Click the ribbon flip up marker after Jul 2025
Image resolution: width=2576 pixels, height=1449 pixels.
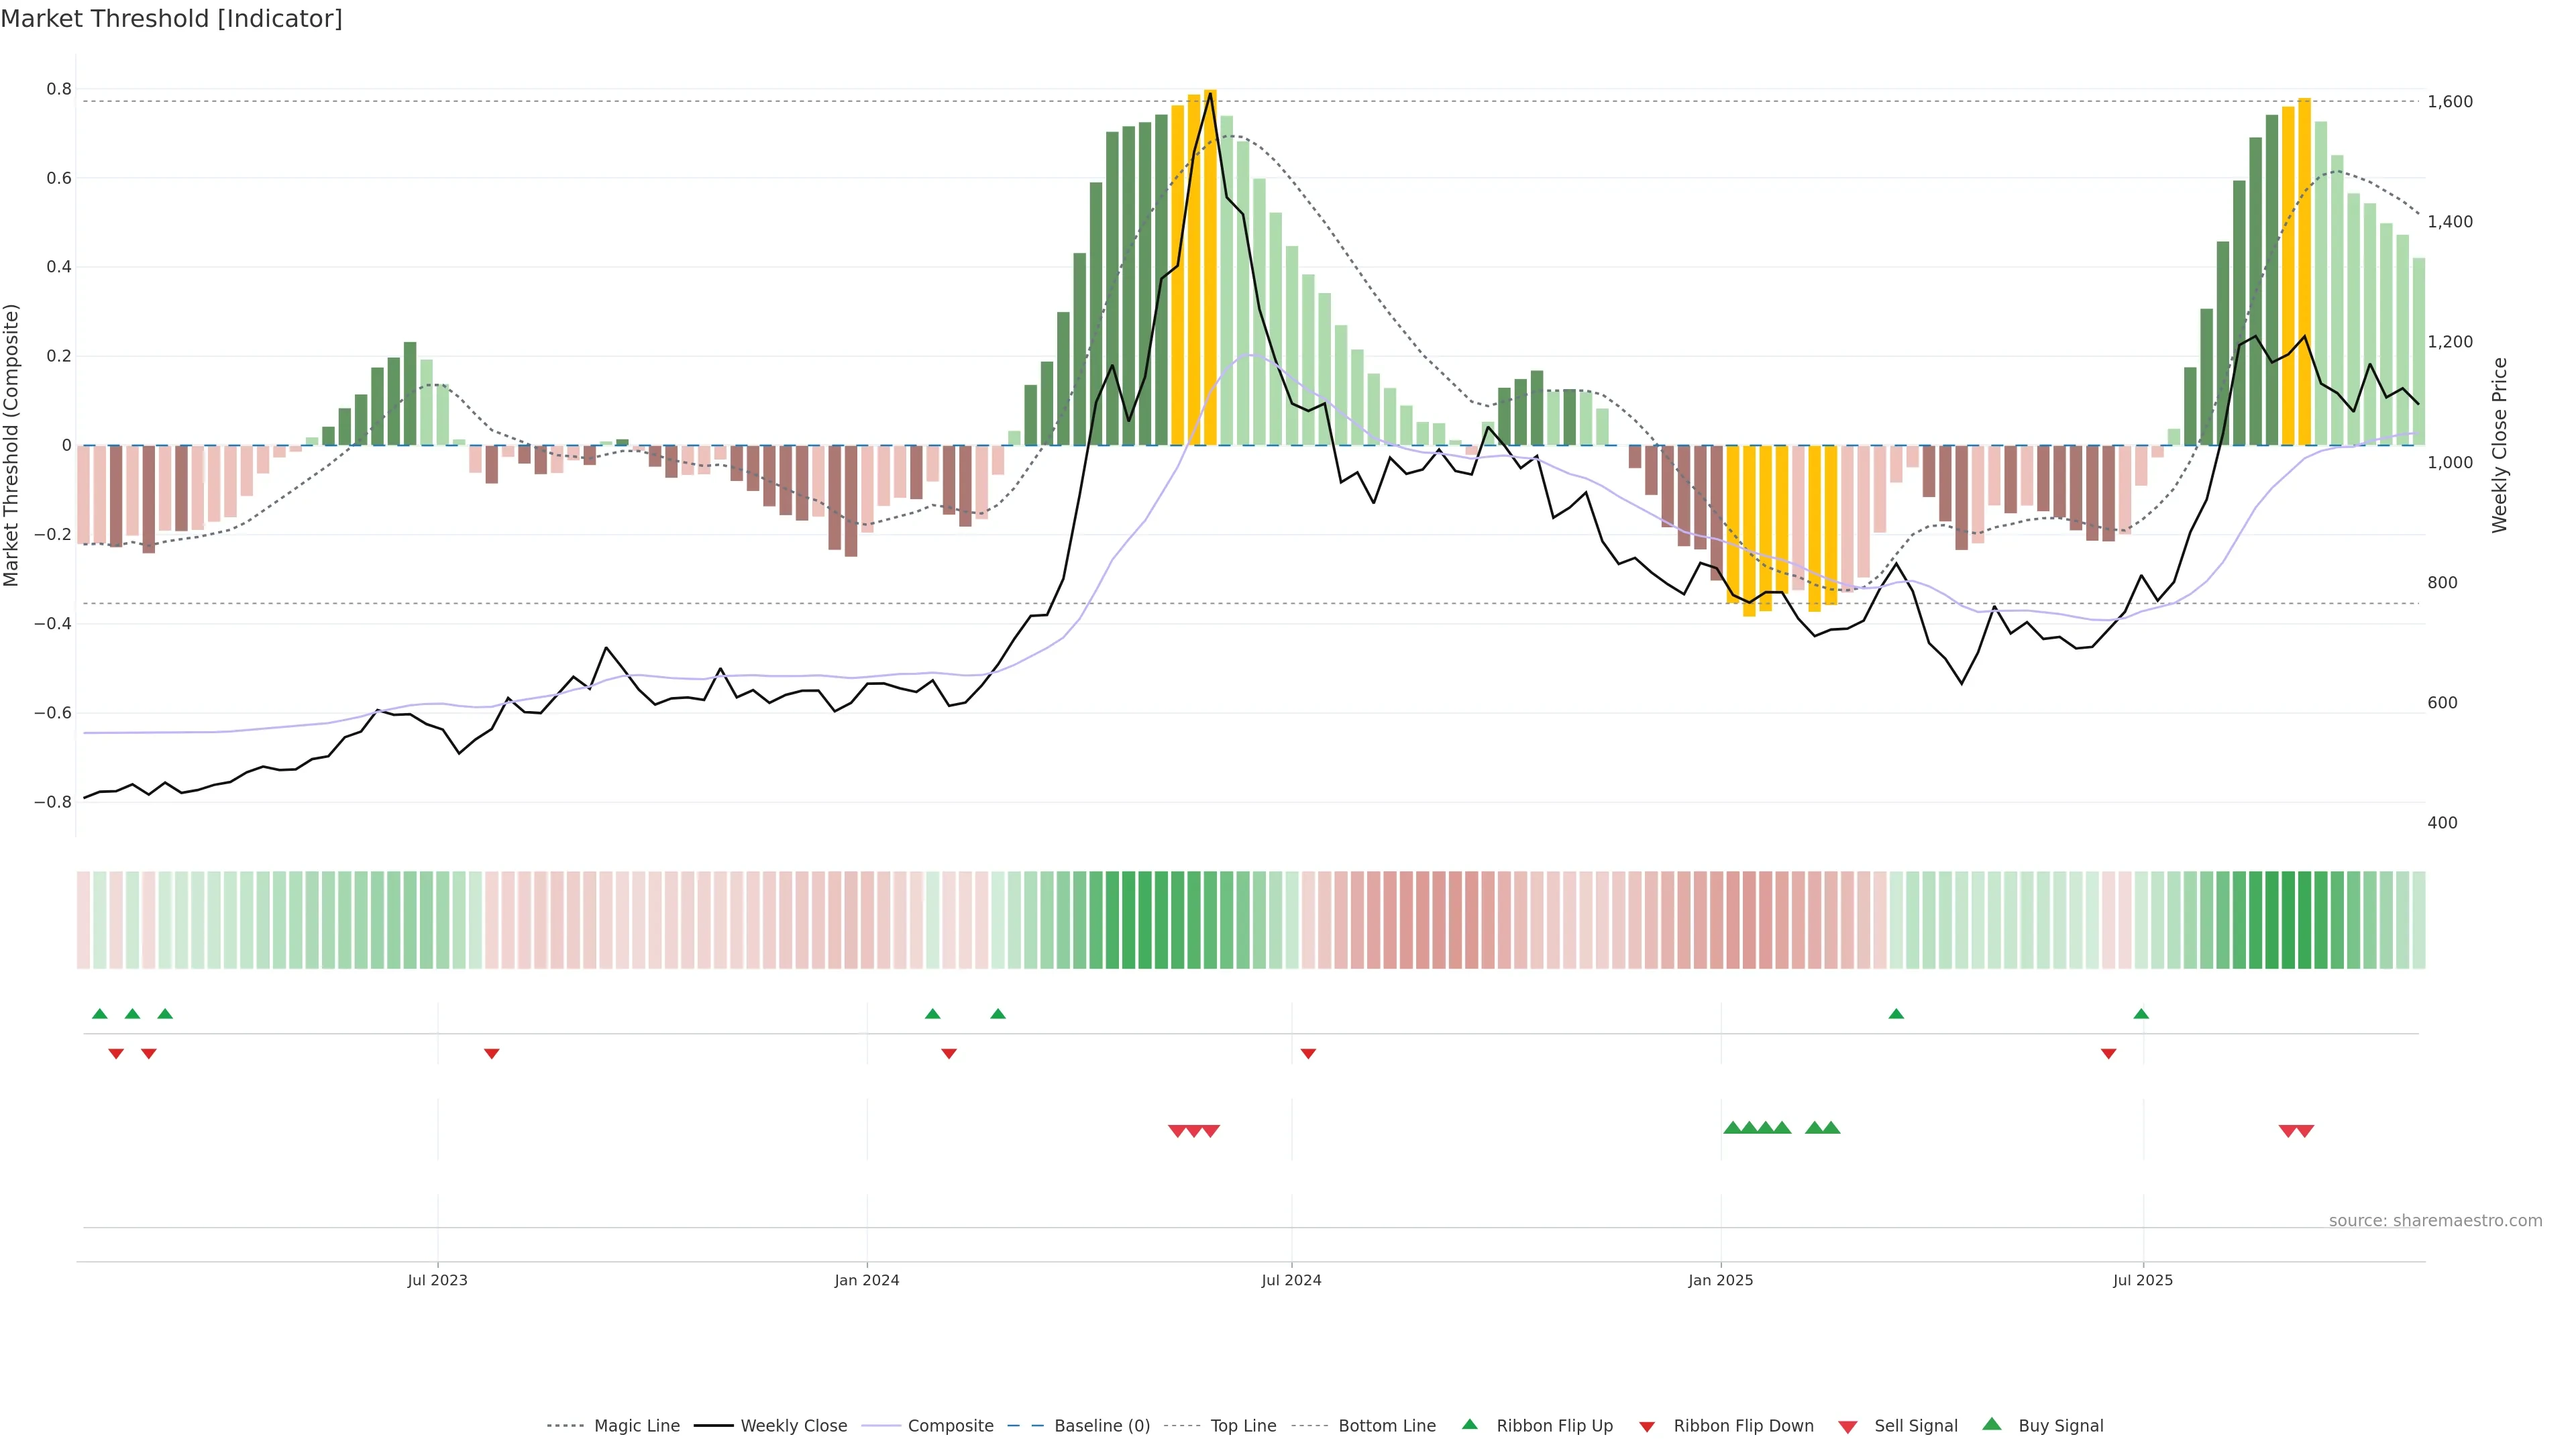click(x=2141, y=1014)
